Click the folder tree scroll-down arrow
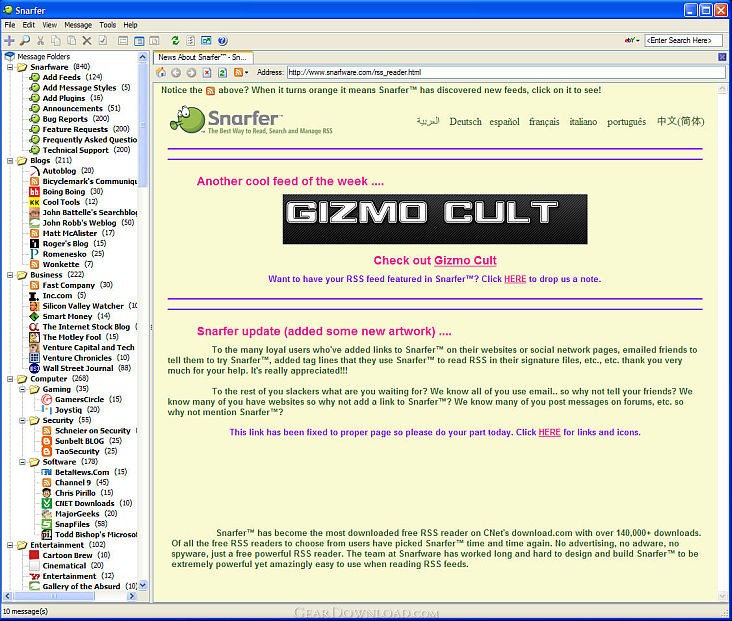The image size is (732, 621). [143, 585]
